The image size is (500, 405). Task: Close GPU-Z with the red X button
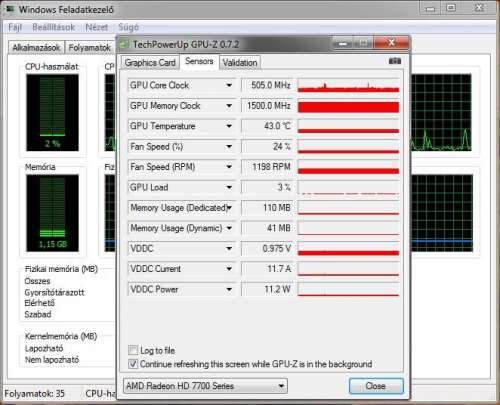(x=391, y=43)
